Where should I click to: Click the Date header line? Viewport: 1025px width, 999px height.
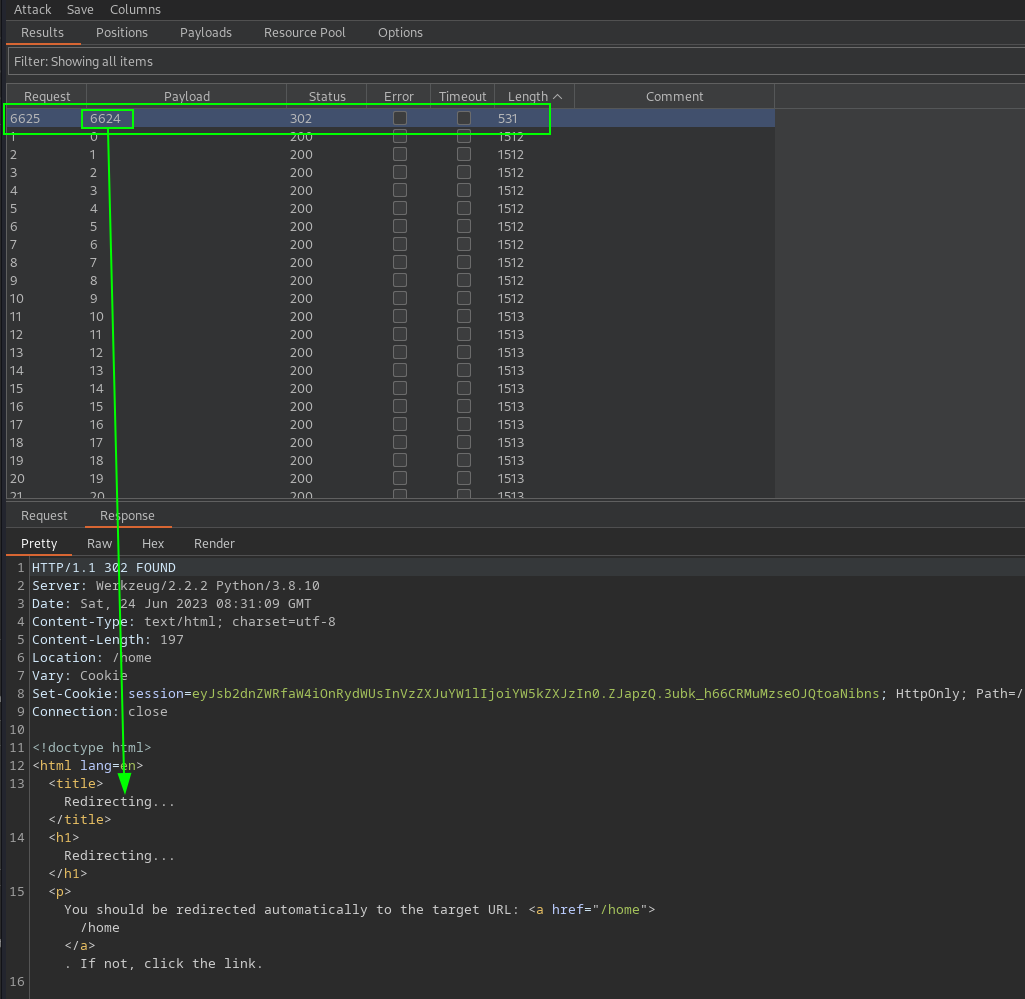(x=172, y=603)
